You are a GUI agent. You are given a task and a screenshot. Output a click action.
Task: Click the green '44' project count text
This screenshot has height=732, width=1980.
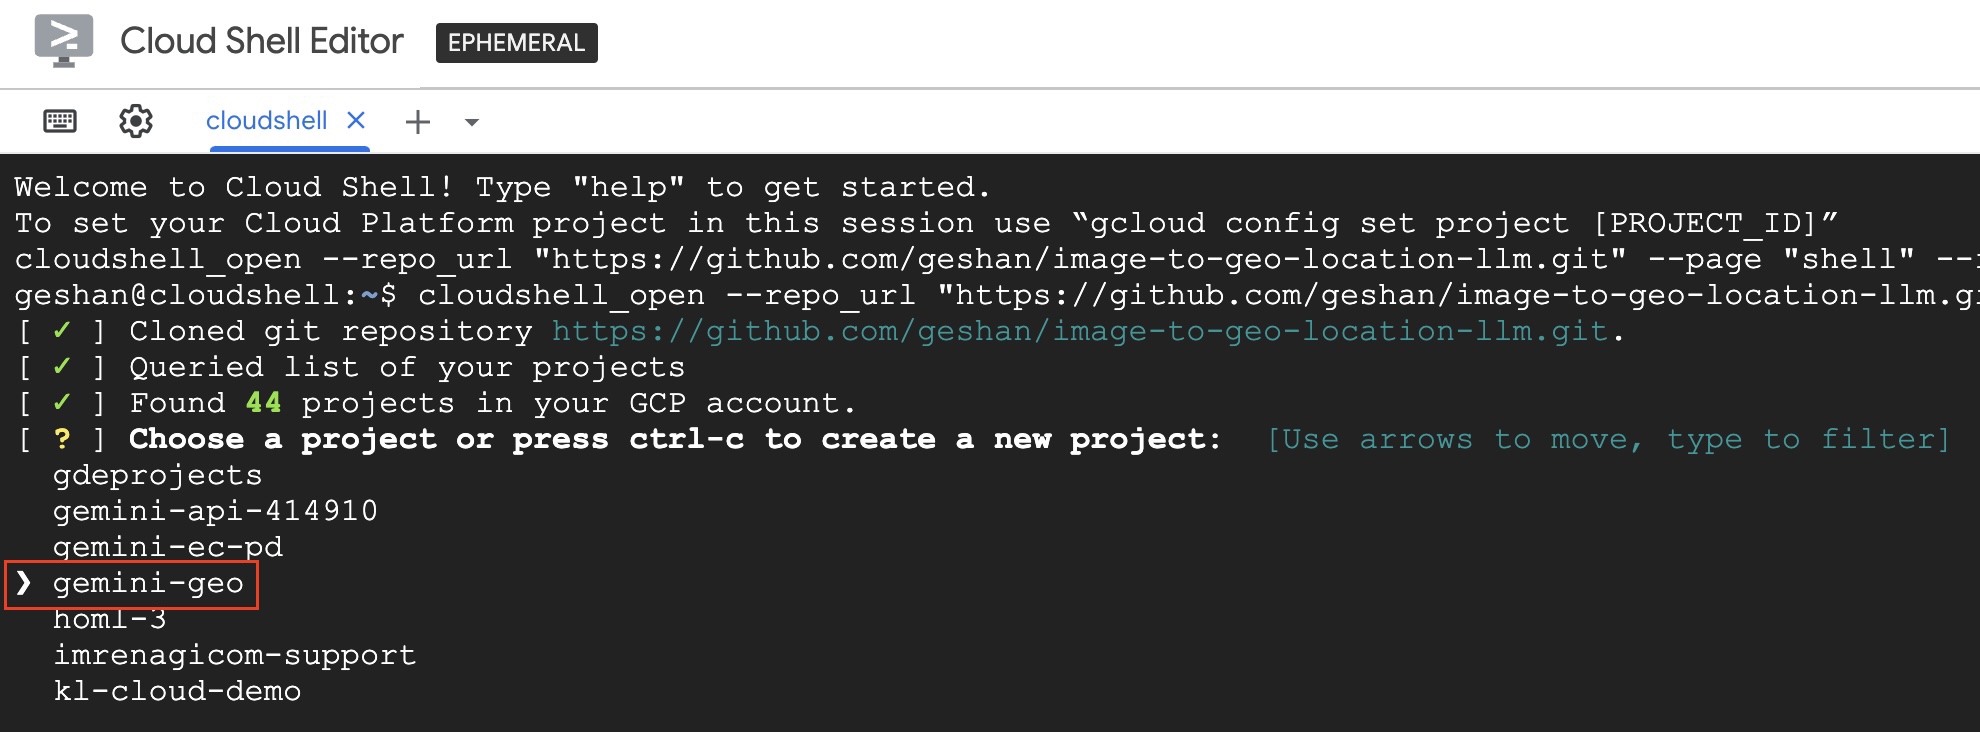coord(264,402)
